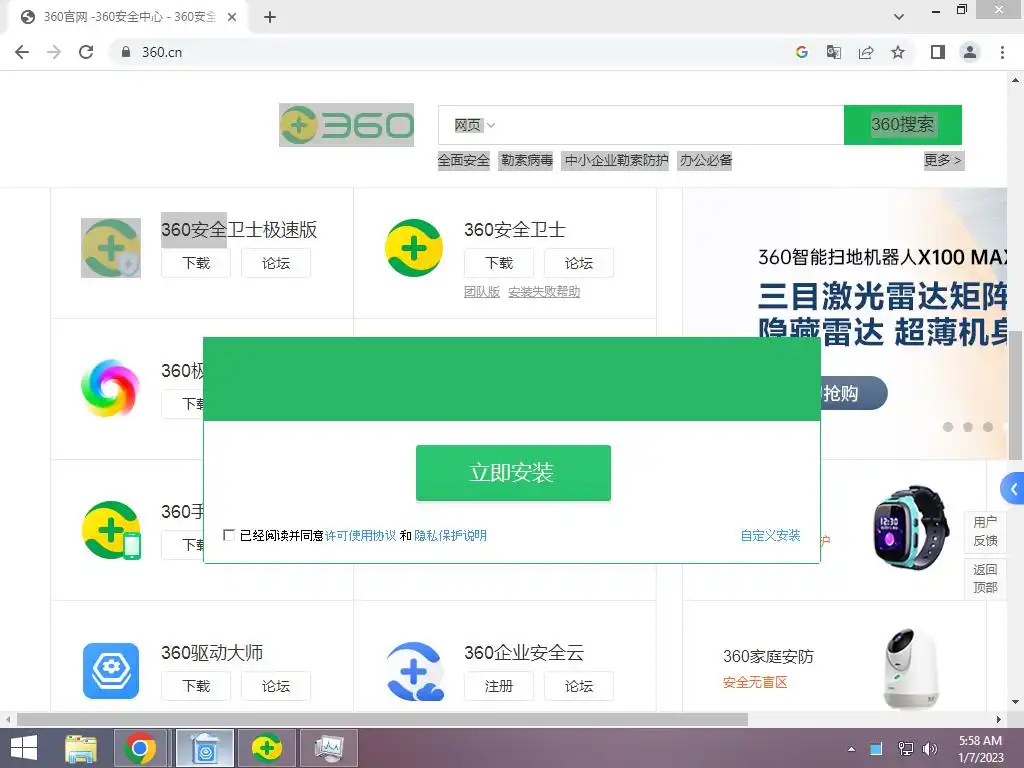Click the Google icon in address bar

(802, 52)
